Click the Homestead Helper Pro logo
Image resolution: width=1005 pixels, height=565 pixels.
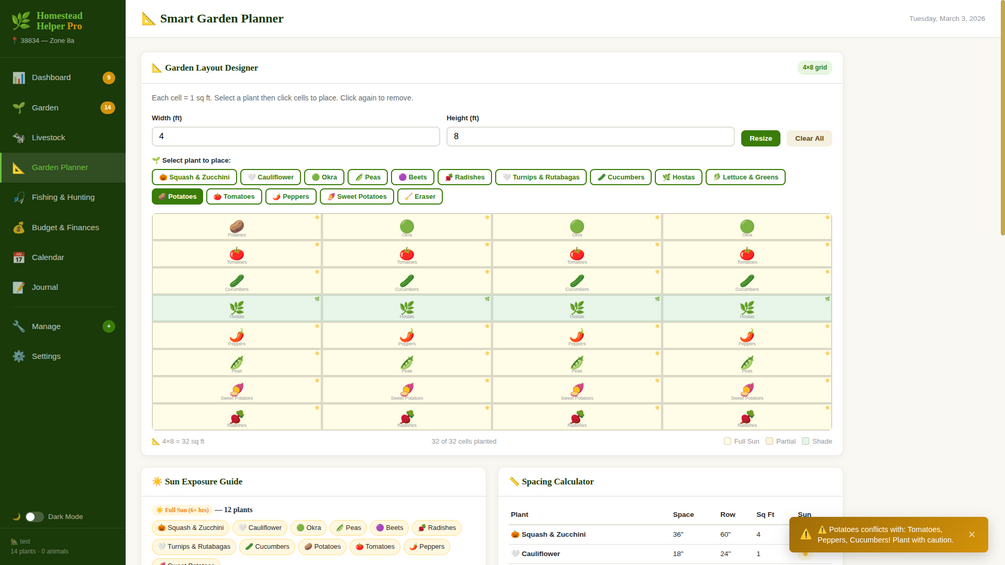click(x=20, y=21)
